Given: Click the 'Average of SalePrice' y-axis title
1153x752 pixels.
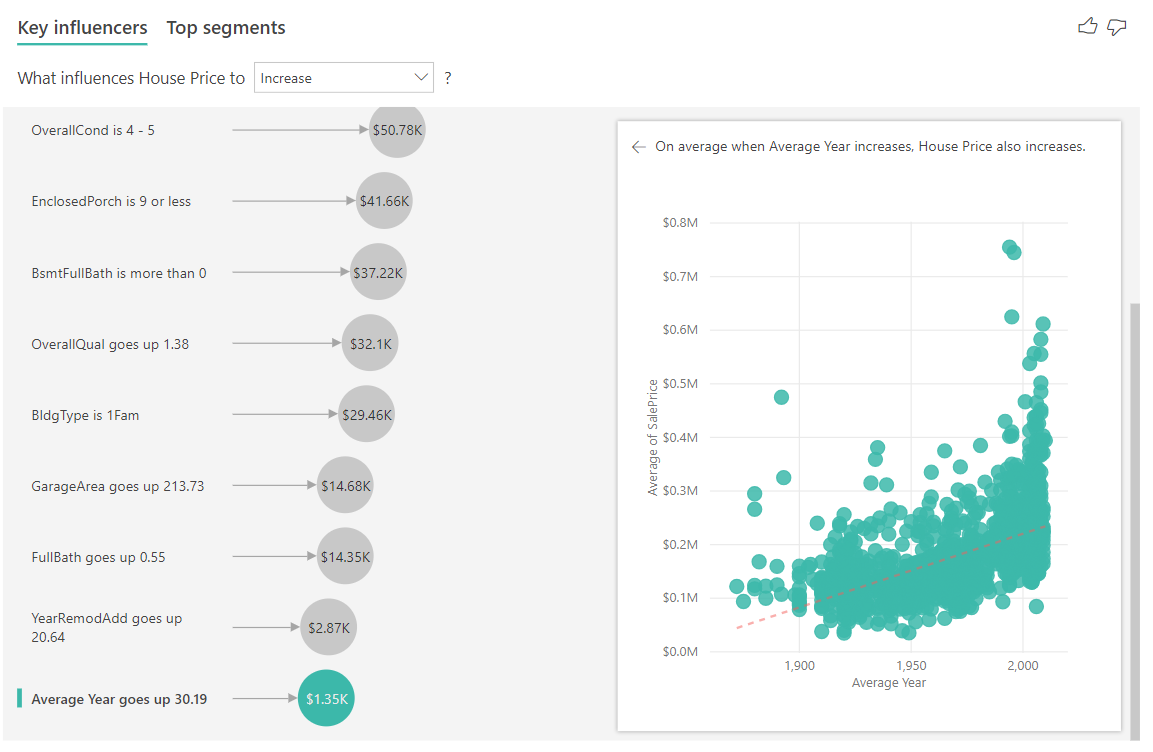Looking at the screenshot, I should click(652, 437).
